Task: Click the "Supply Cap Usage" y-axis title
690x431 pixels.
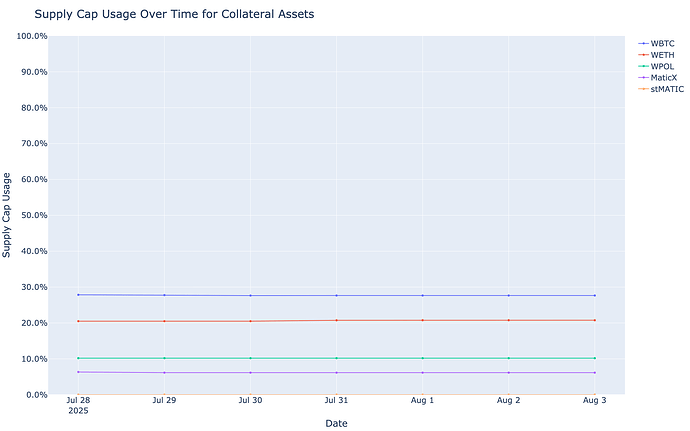Action: (x=8, y=215)
